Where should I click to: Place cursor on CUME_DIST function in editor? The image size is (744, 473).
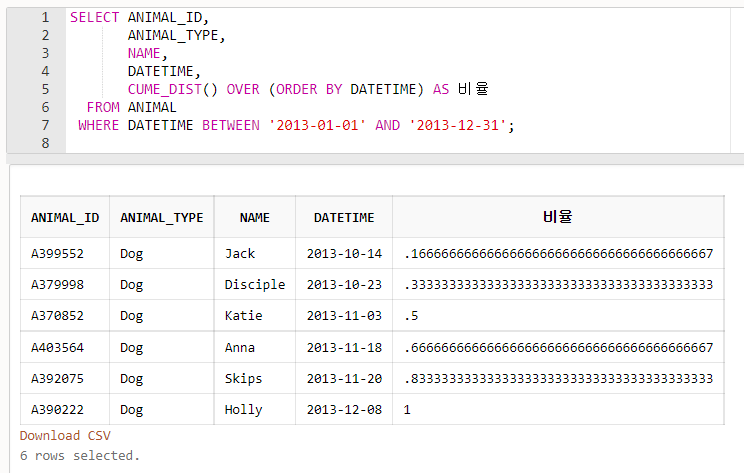(165, 89)
